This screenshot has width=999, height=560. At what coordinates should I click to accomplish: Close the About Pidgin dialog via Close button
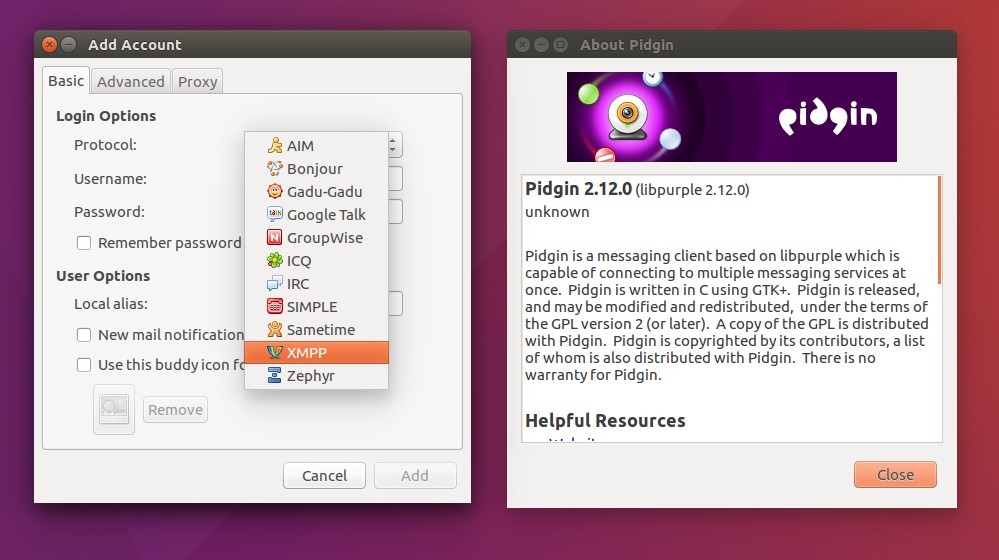pos(895,475)
